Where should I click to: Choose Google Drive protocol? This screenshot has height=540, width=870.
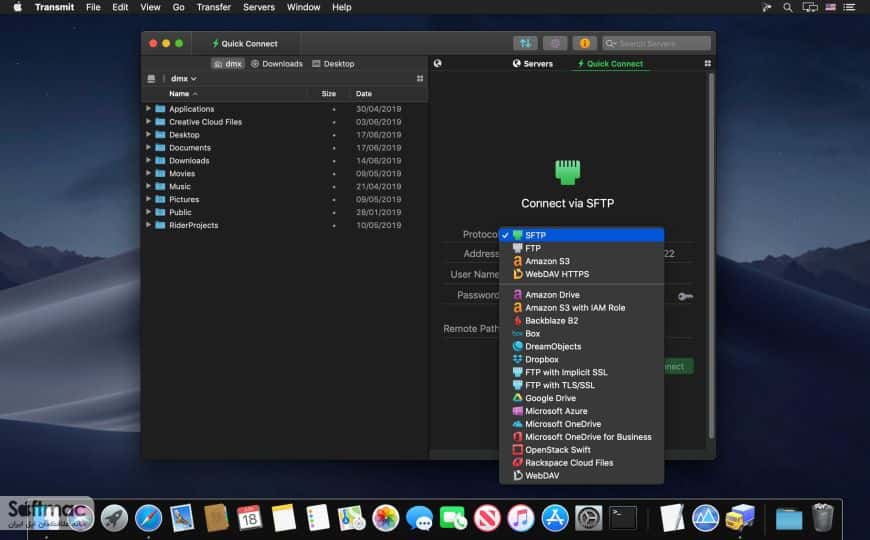click(x=581, y=398)
